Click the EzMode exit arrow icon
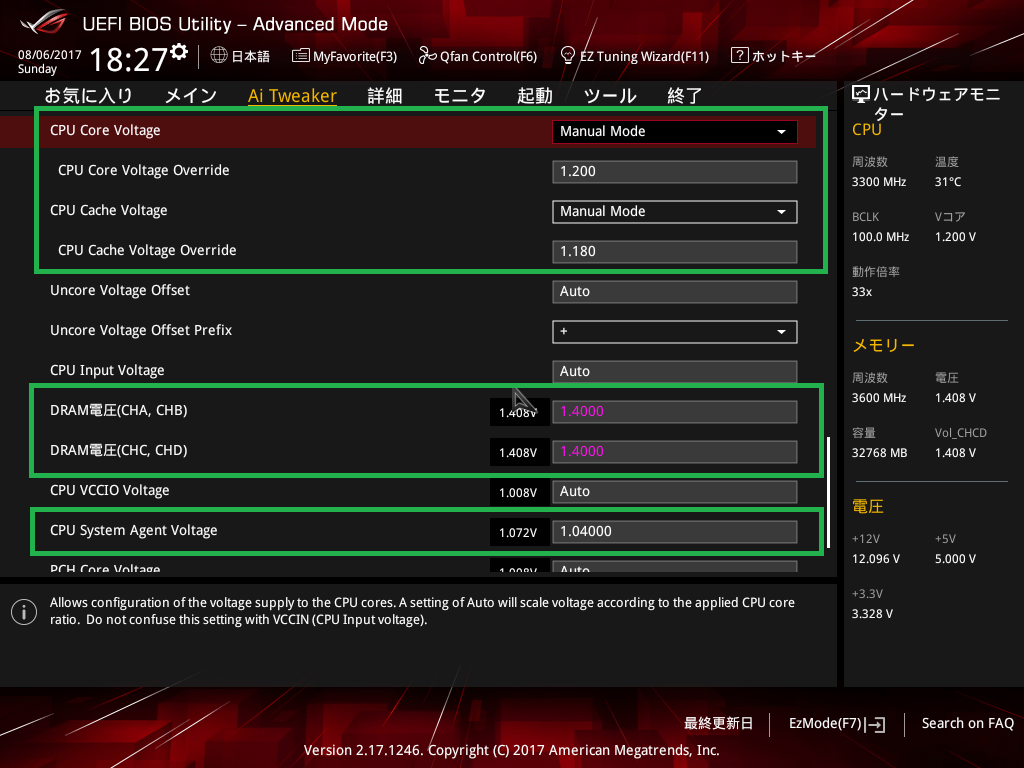1024x768 pixels. click(874, 724)
